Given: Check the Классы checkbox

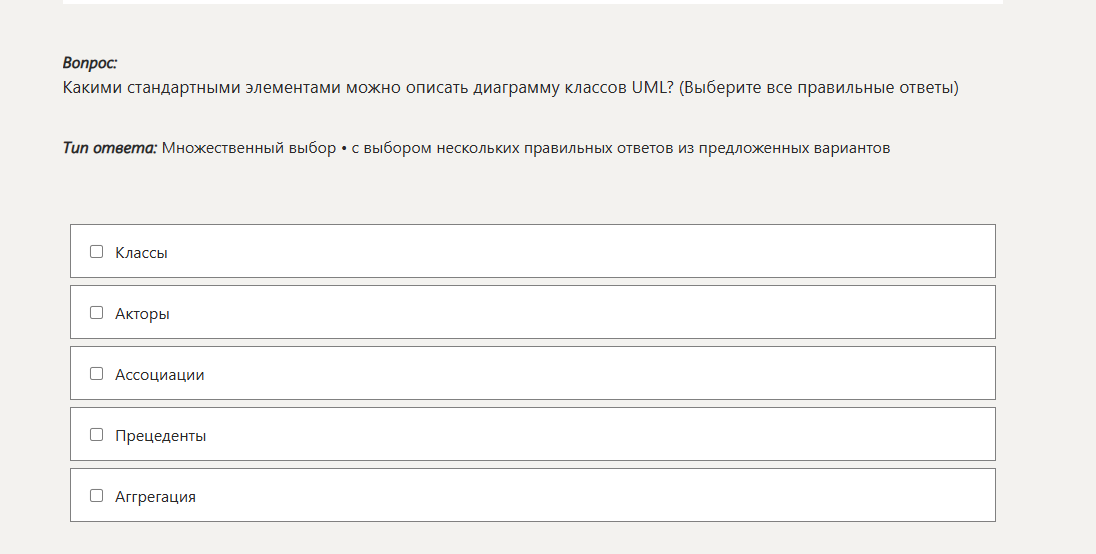Looking at the screenshot, I should [x=97, y=252].
